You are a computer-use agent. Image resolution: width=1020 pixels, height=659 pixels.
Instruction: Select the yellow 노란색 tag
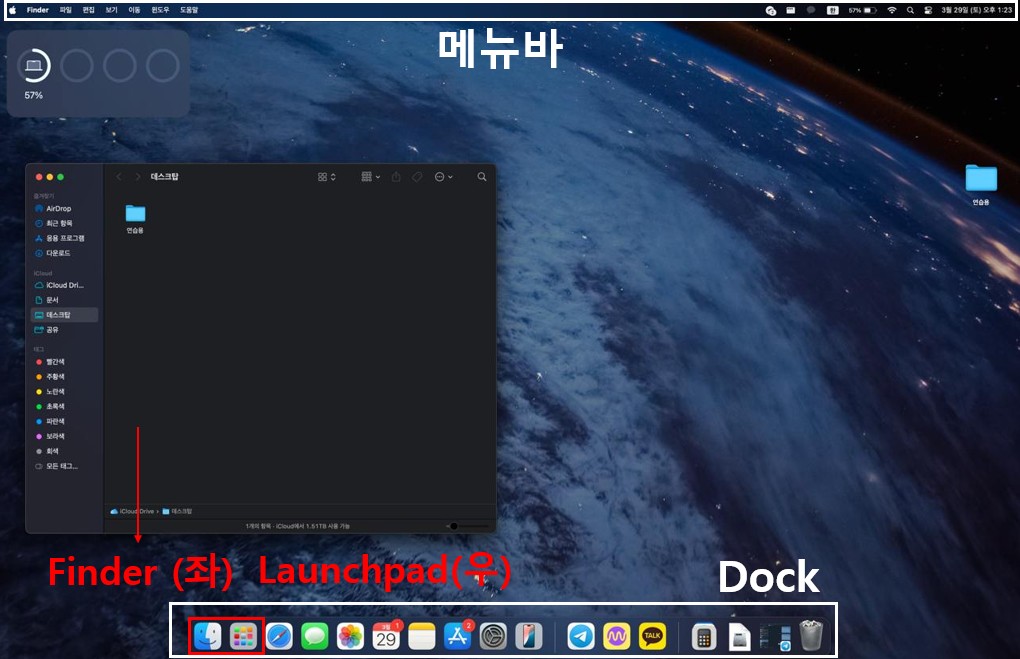click(64, 392)
